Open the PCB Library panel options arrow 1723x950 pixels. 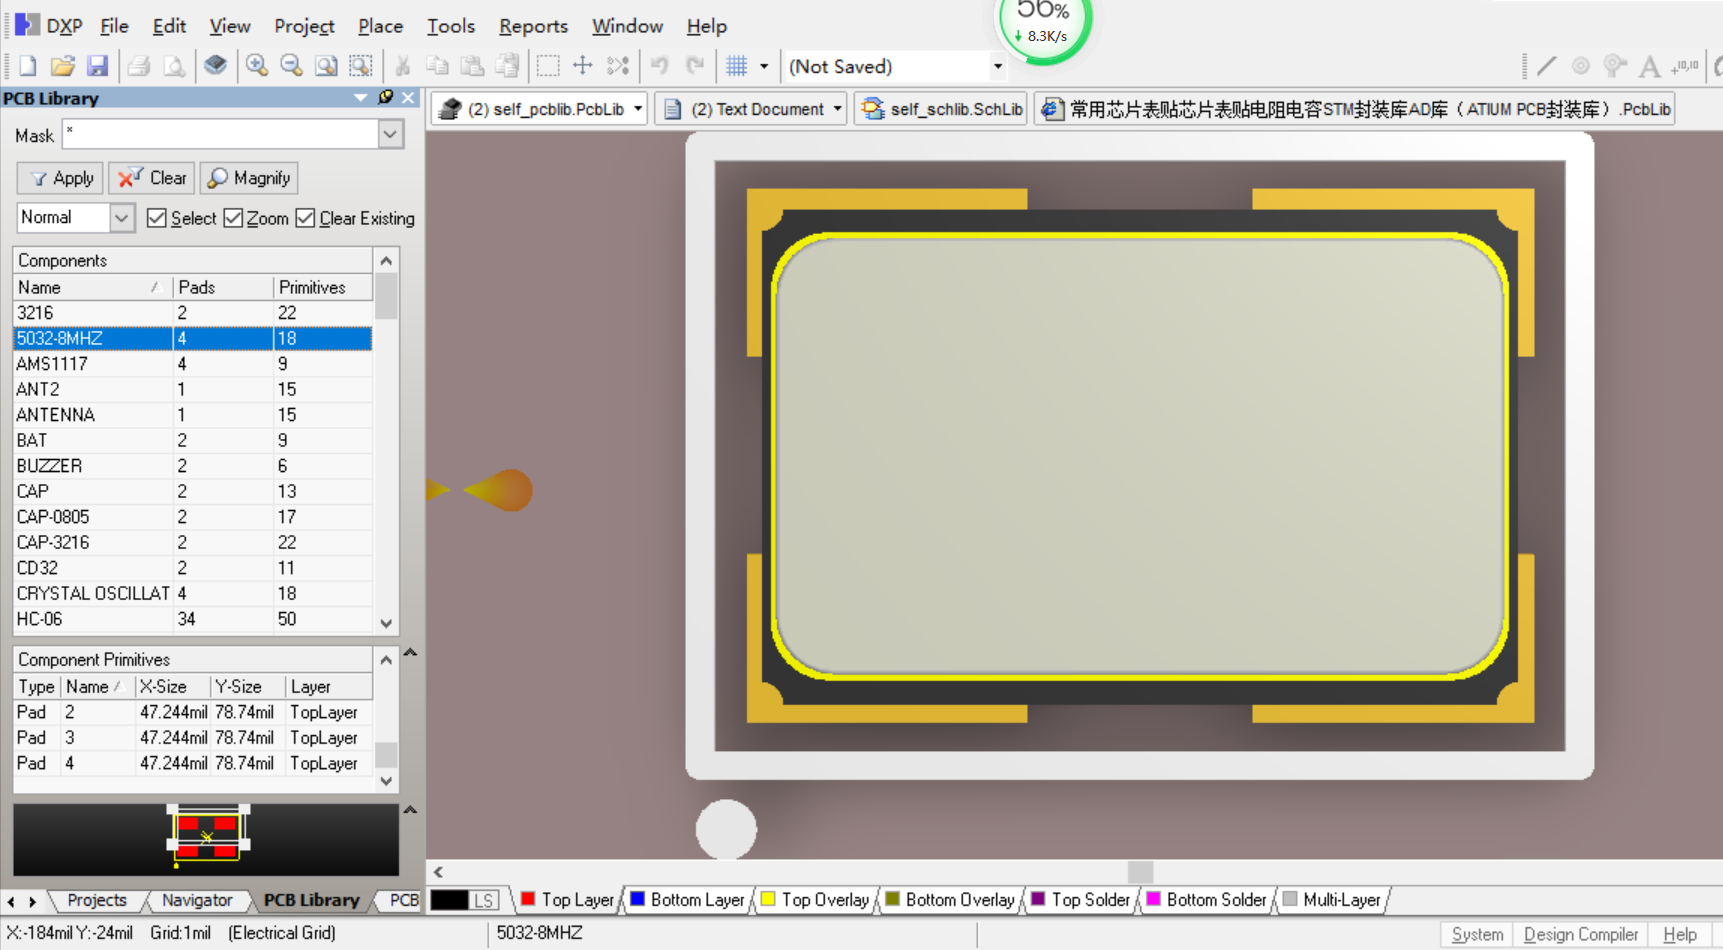point(360,97)
